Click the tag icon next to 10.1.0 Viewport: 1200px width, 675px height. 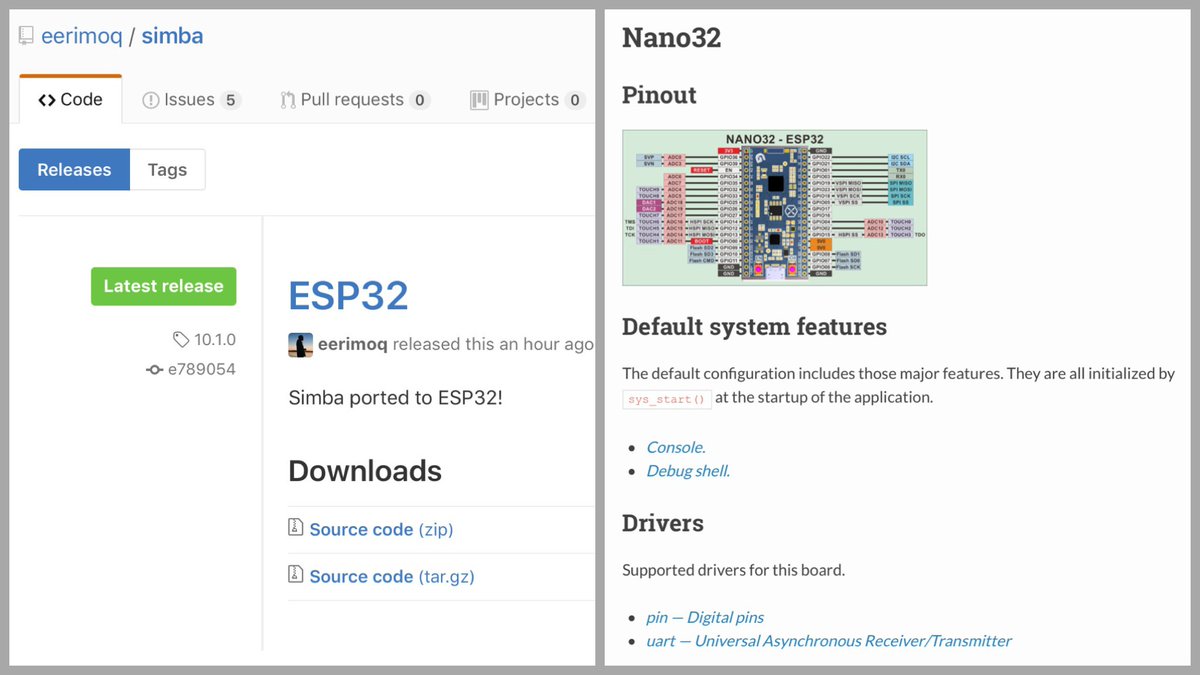[x=180, y=339]
